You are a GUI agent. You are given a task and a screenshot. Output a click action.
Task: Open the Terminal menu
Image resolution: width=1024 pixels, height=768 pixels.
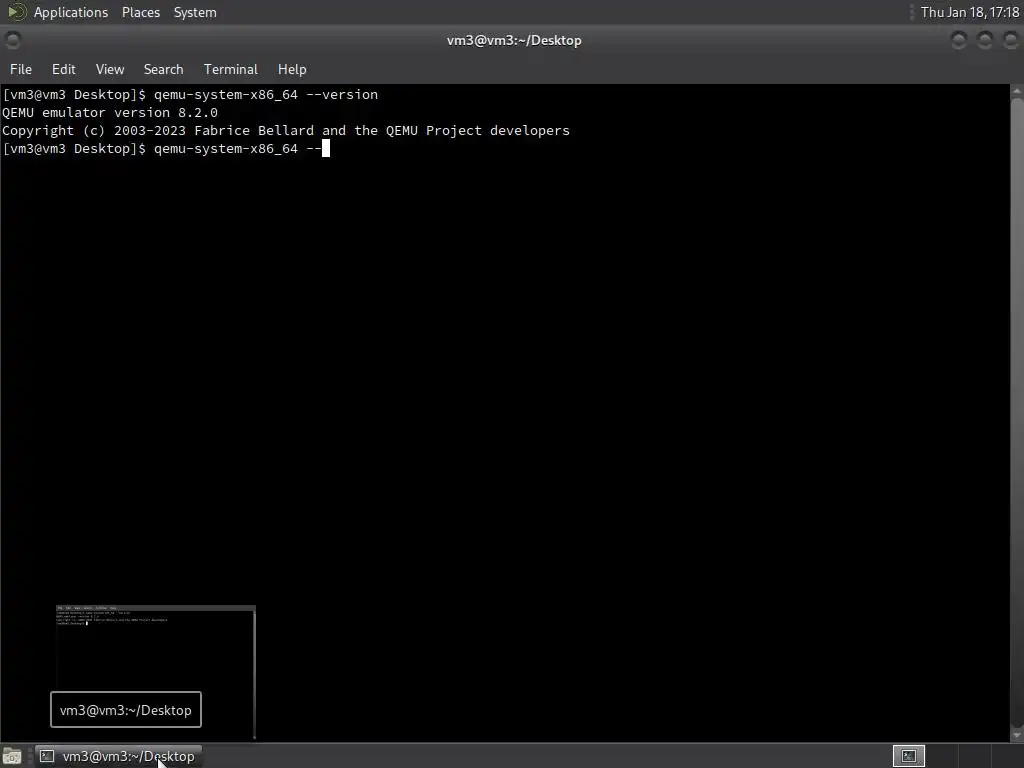click(x=231, y=69)
